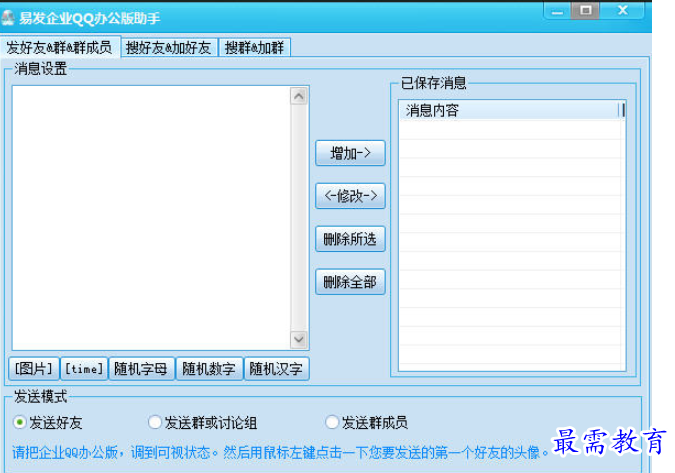Insert 随机汉字 into message
675x473 pixels.
tap(276, 369)
